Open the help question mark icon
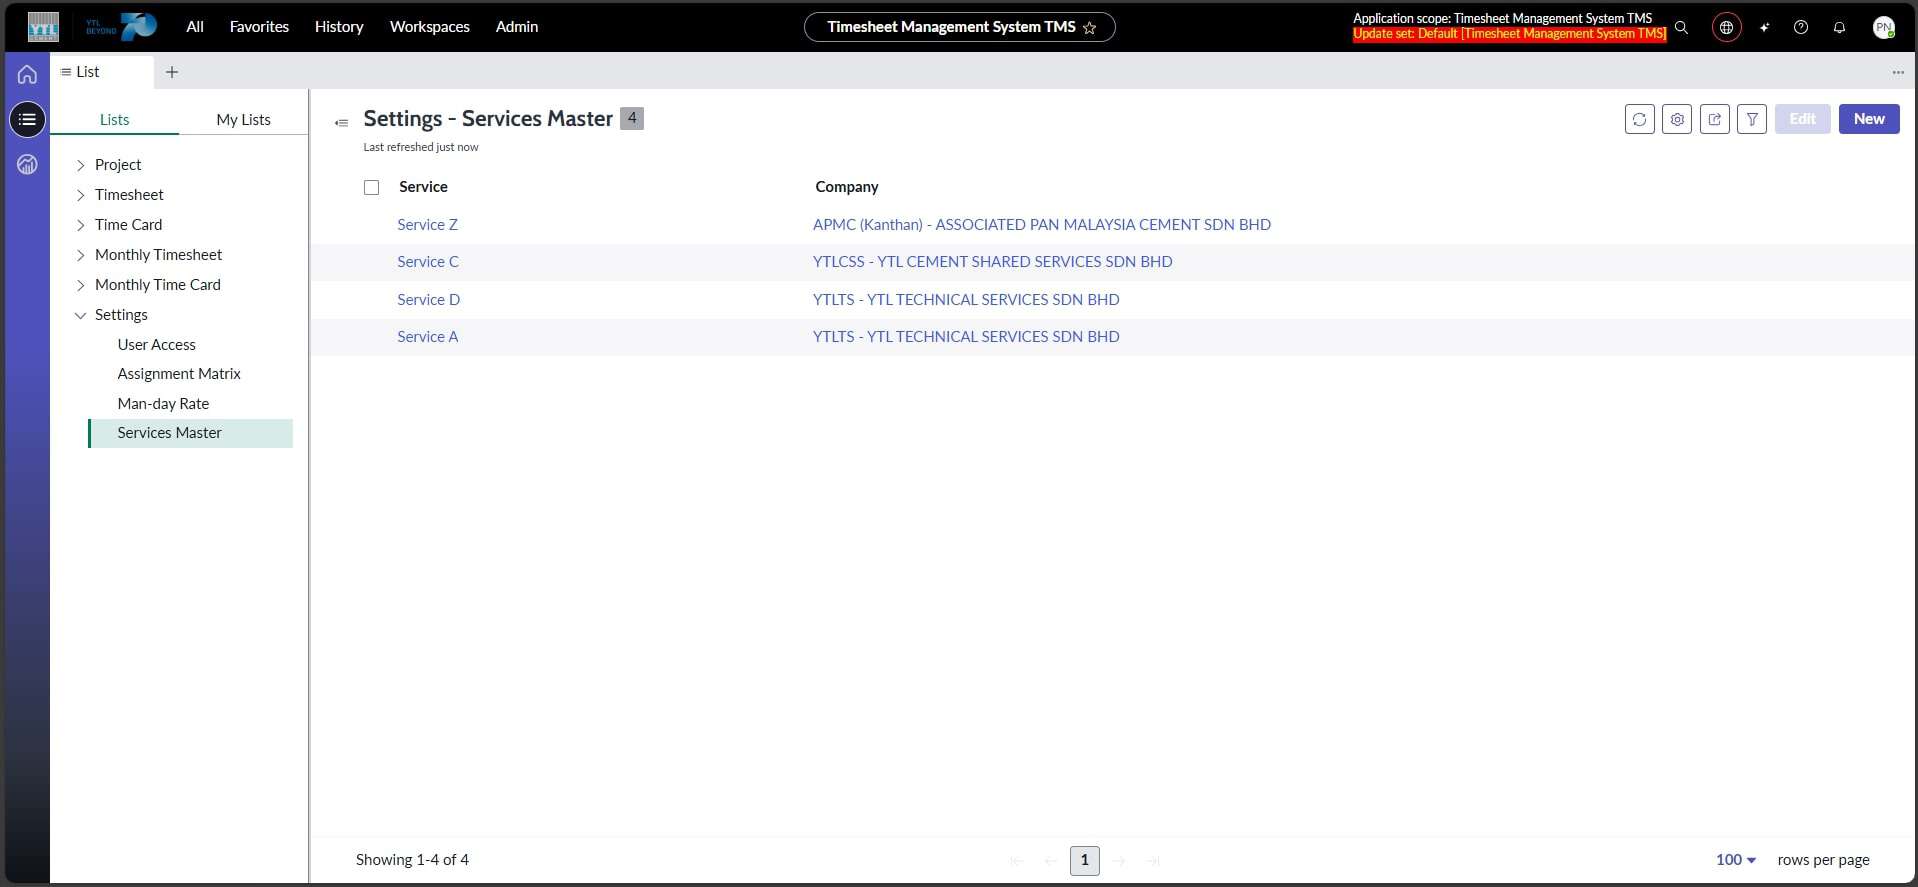Screen dimensions: 1918x887 point(1801,27)
